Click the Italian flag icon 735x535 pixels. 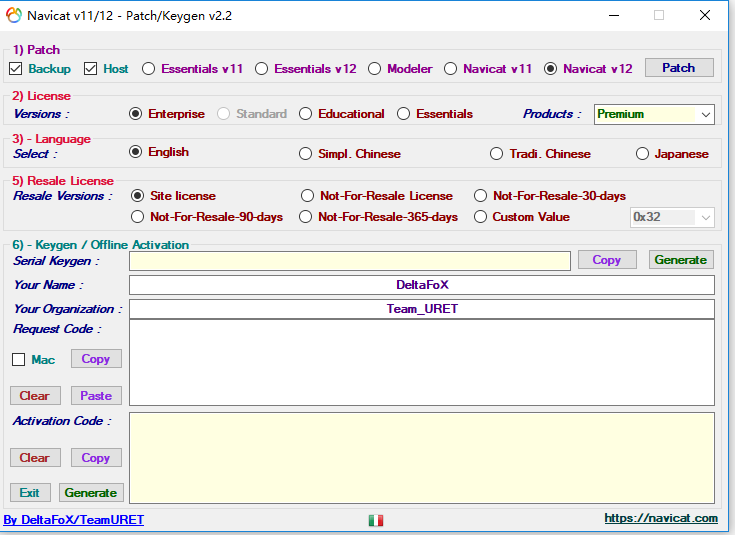pos(375,520)
